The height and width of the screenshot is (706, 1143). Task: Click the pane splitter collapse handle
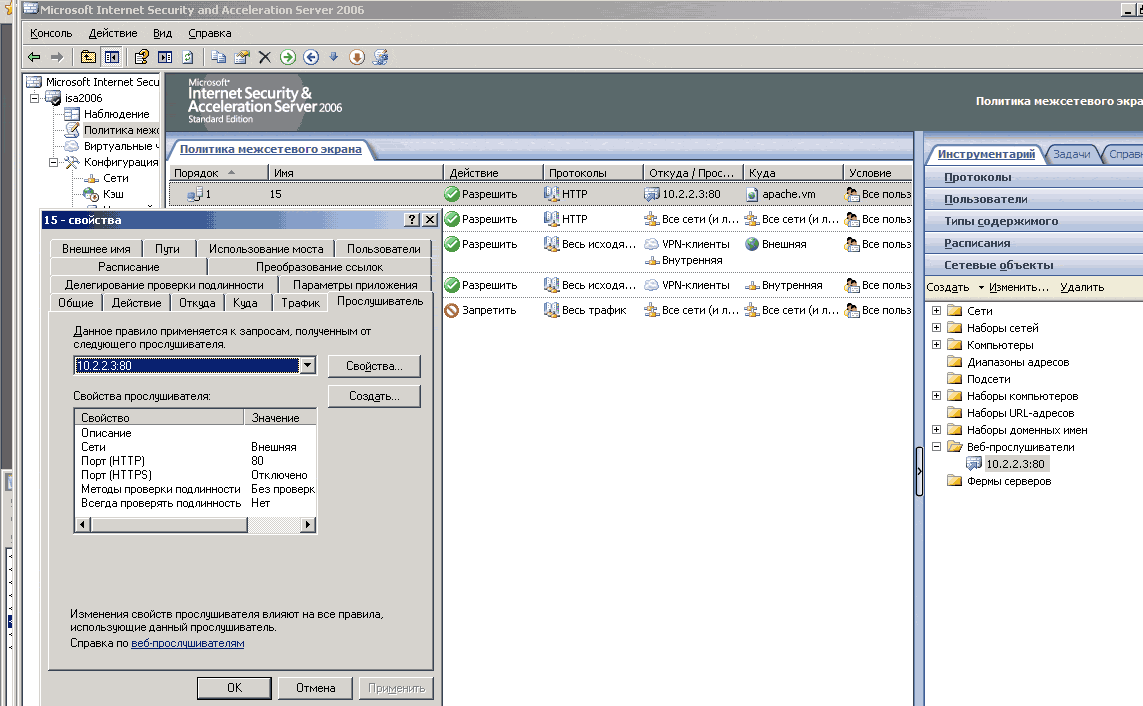point(919,471)
